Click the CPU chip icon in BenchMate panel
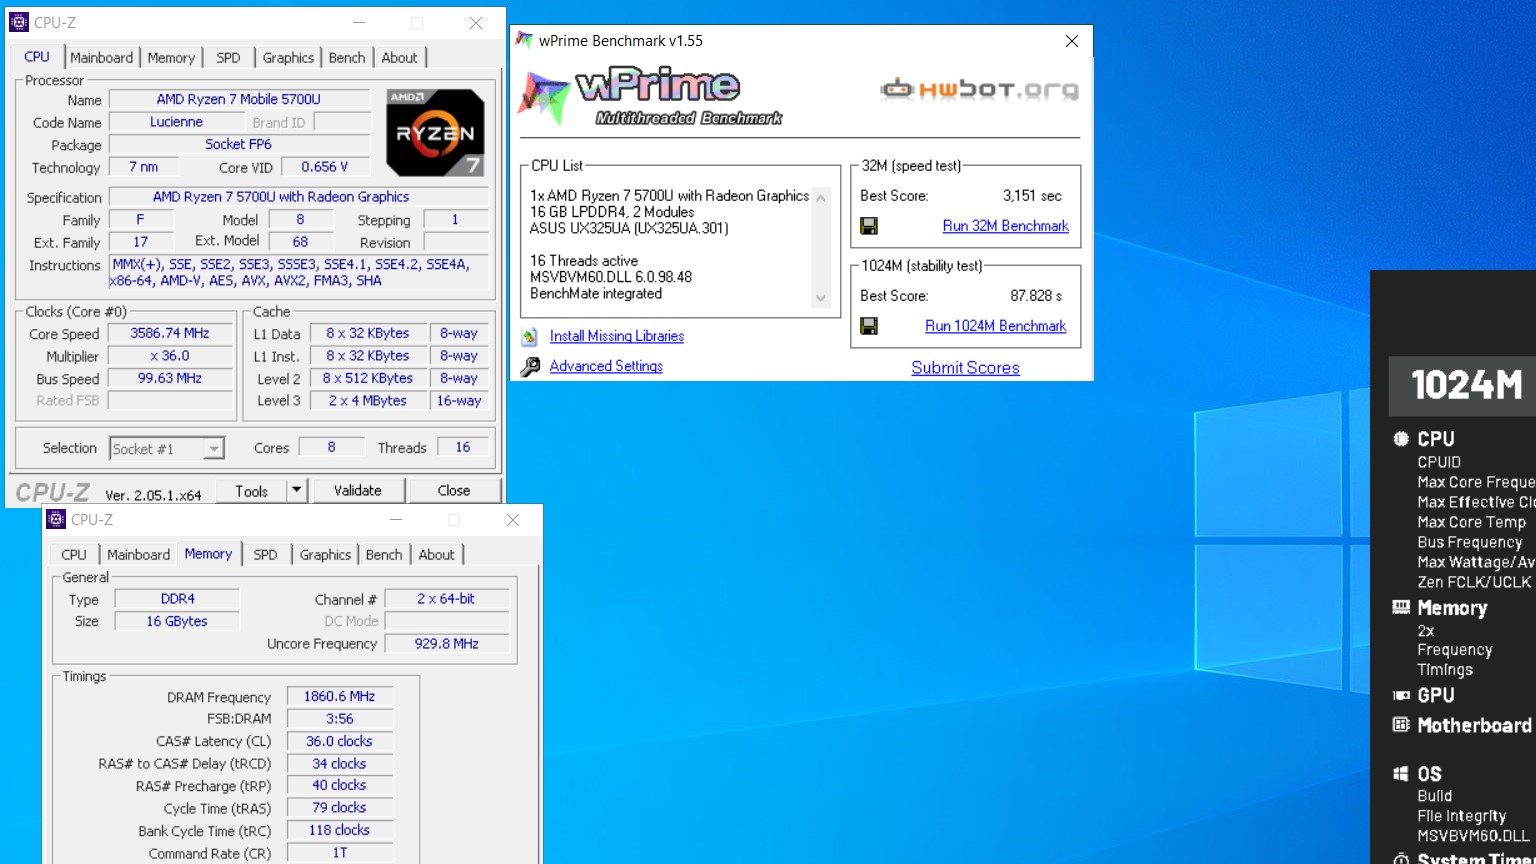 (x=1401, y=438)
